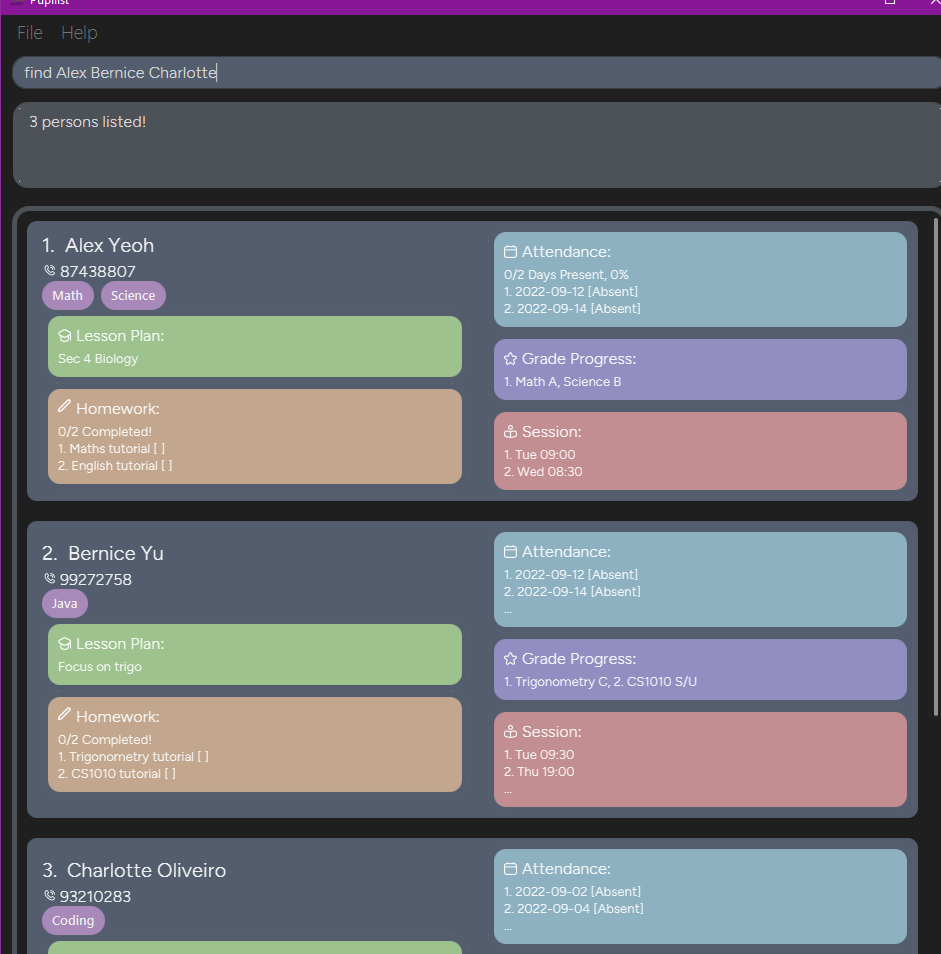Viewport: 941px width, 954px height.
Task: Click the phone icon beside 99272758
Action: (x=50, y=578)
